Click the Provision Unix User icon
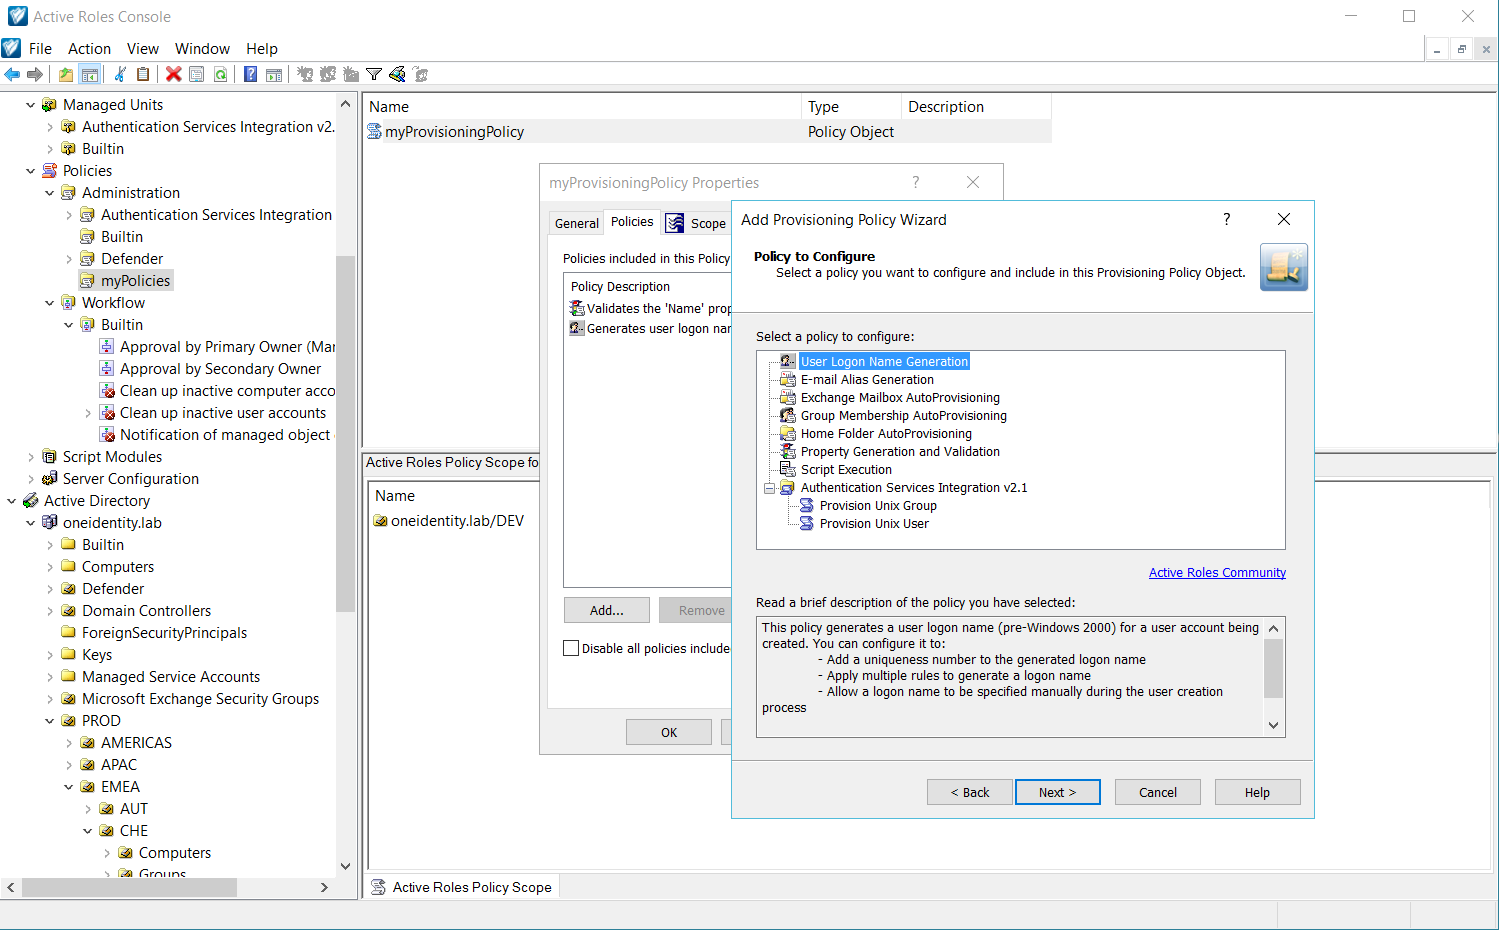1499x930 pixels. click(807, 523)
